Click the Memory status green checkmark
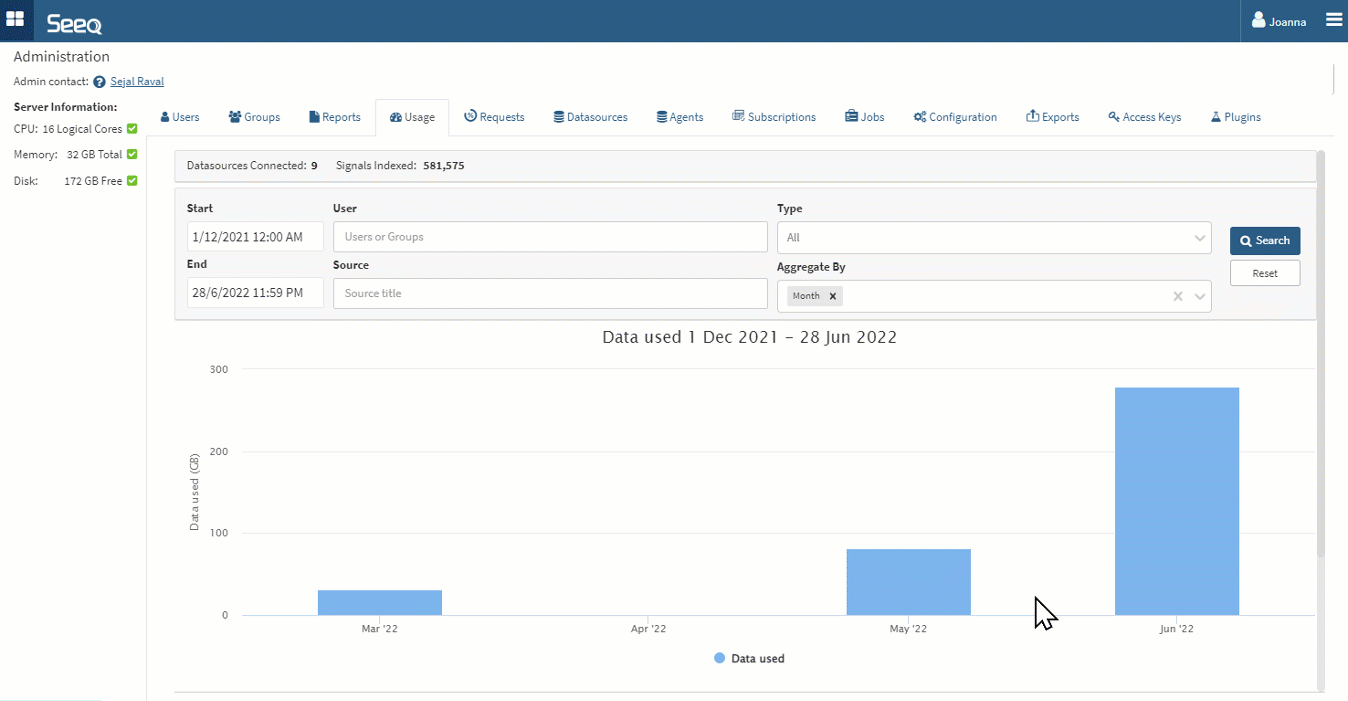The width and height of the screenshot is (1348, 701). pyautogui.click(x=132, y=155)
